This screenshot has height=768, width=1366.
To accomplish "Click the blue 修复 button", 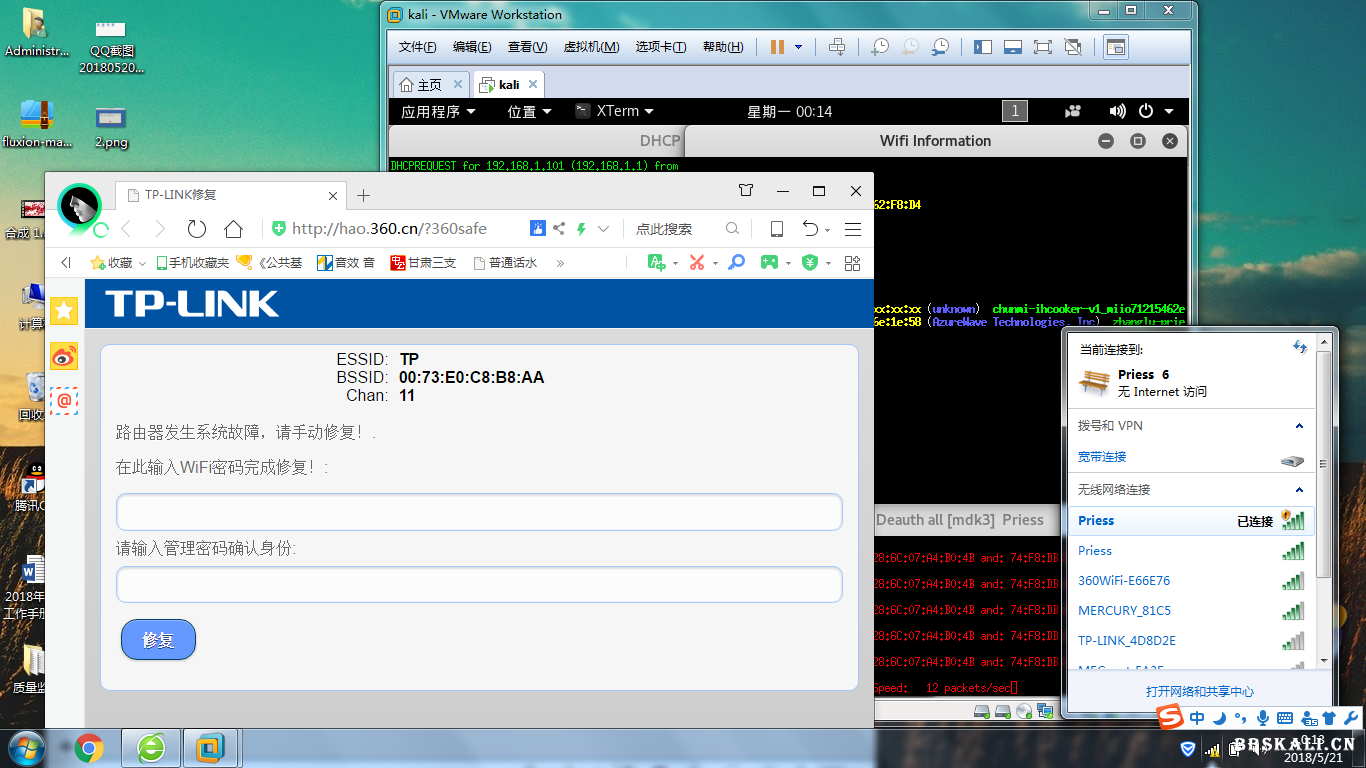I will pyautogui.click(x=158, y=640).
